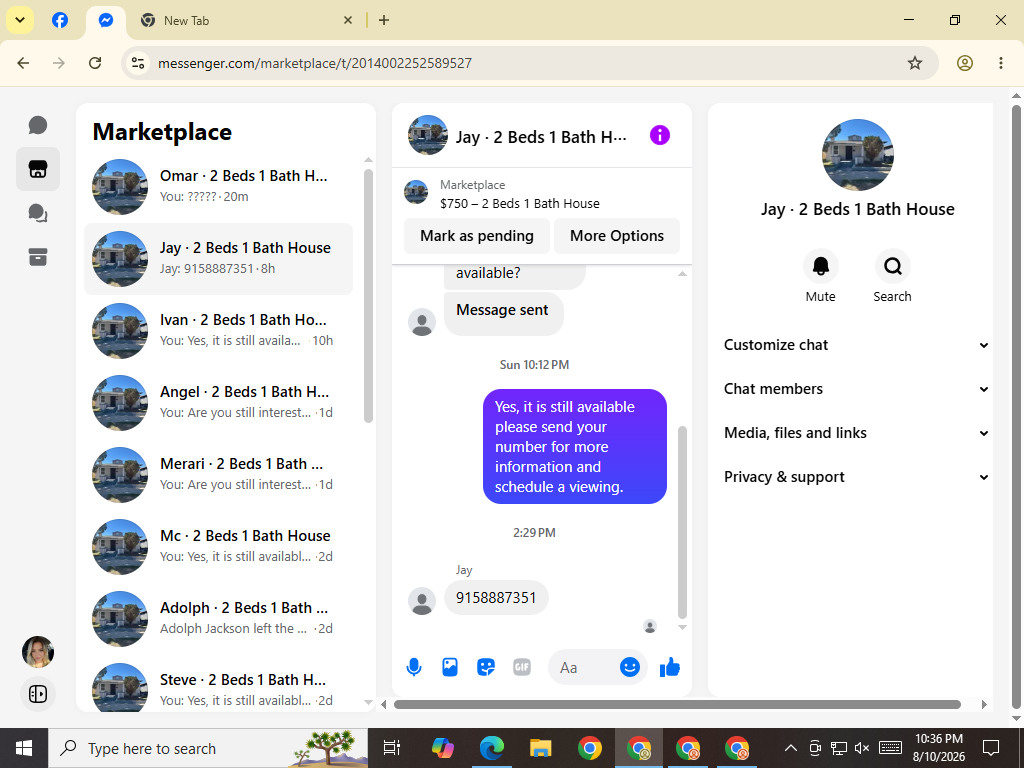
Task: Choose a sticker icon
Action: (486, 667)
